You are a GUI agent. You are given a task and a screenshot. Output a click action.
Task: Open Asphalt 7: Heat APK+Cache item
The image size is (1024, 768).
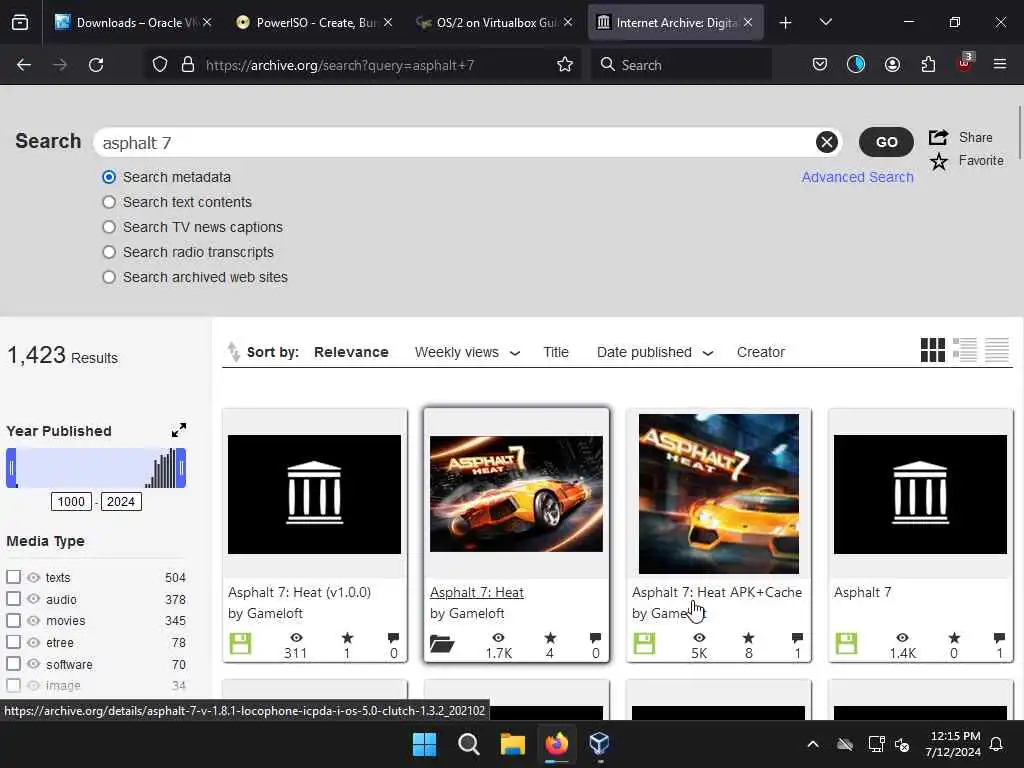click(x=716, y=592)
